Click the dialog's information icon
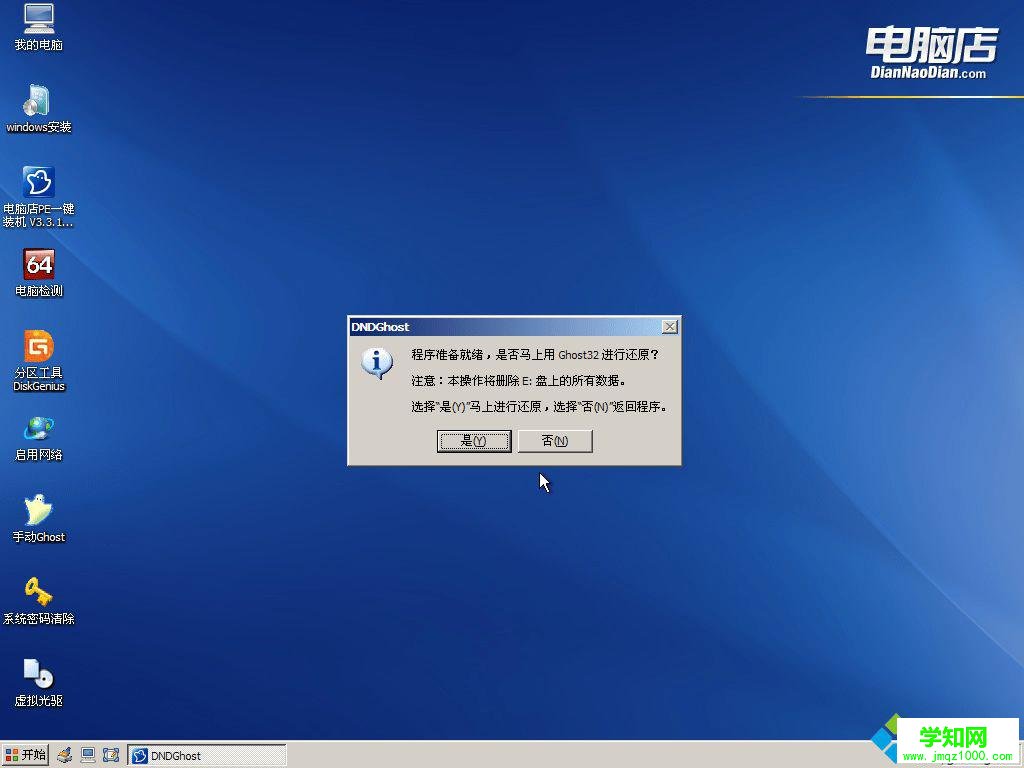Screen dimensions: 1024x768 377,365
